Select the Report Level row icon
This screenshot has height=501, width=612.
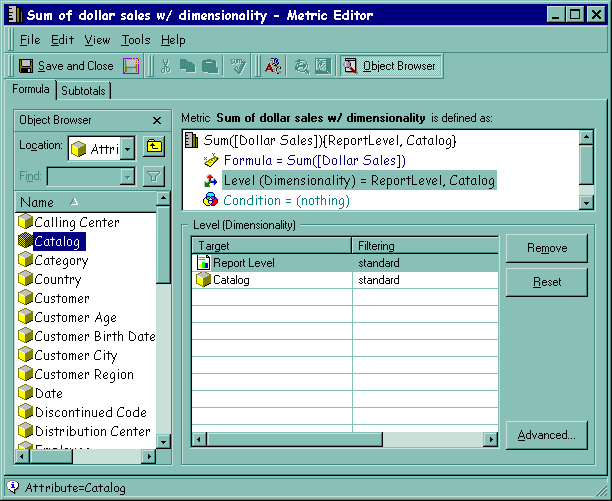pyautogui.click(x=203, y=263)
